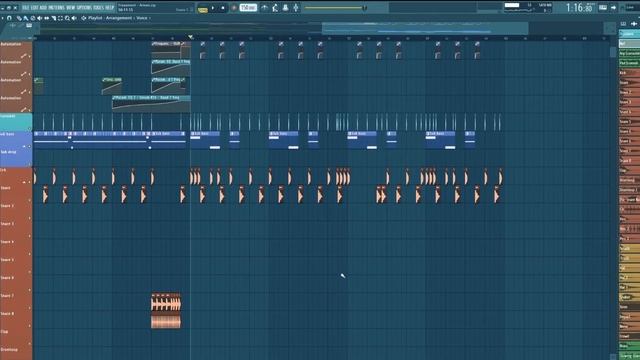Click the Play button in transport
640x360 pixels.
pyautogui.click(x=213, y=8)
